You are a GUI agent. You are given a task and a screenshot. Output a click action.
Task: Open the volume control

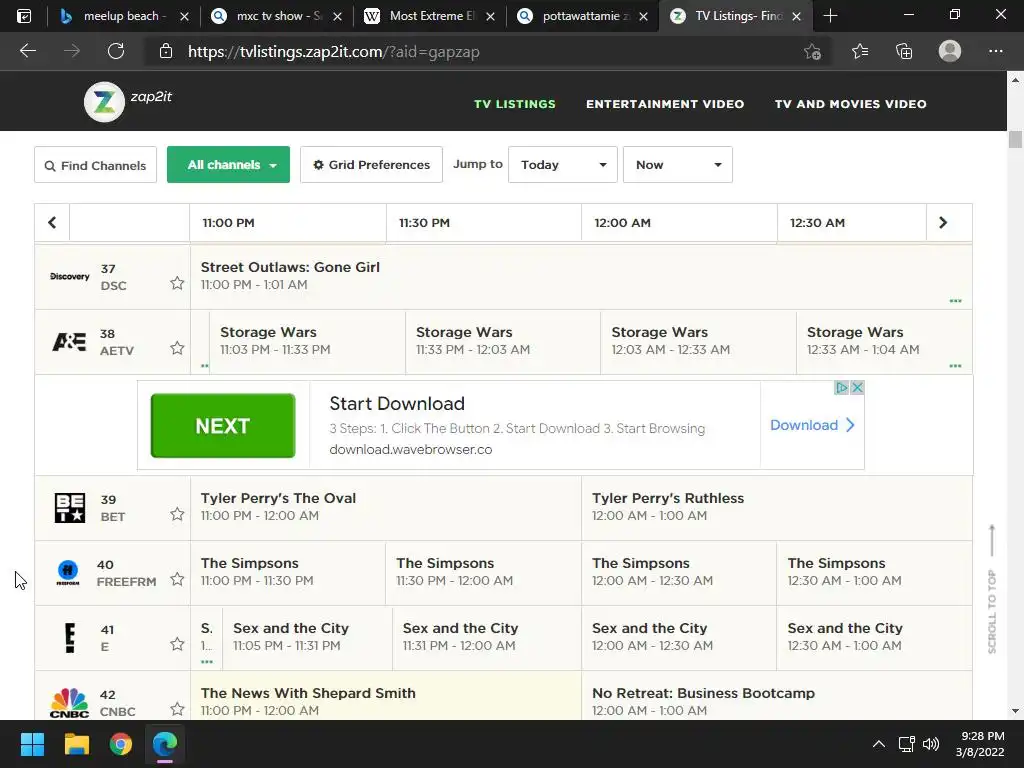coord(931,744)
